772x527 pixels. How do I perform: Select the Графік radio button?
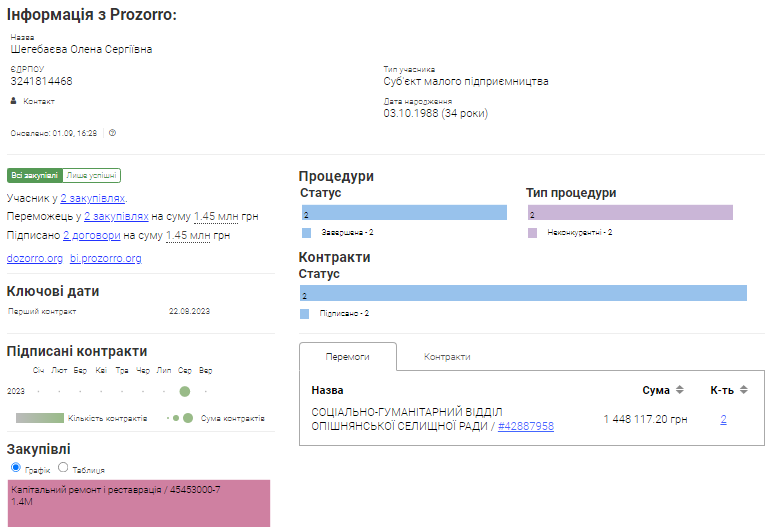click(x=15, y=468)
